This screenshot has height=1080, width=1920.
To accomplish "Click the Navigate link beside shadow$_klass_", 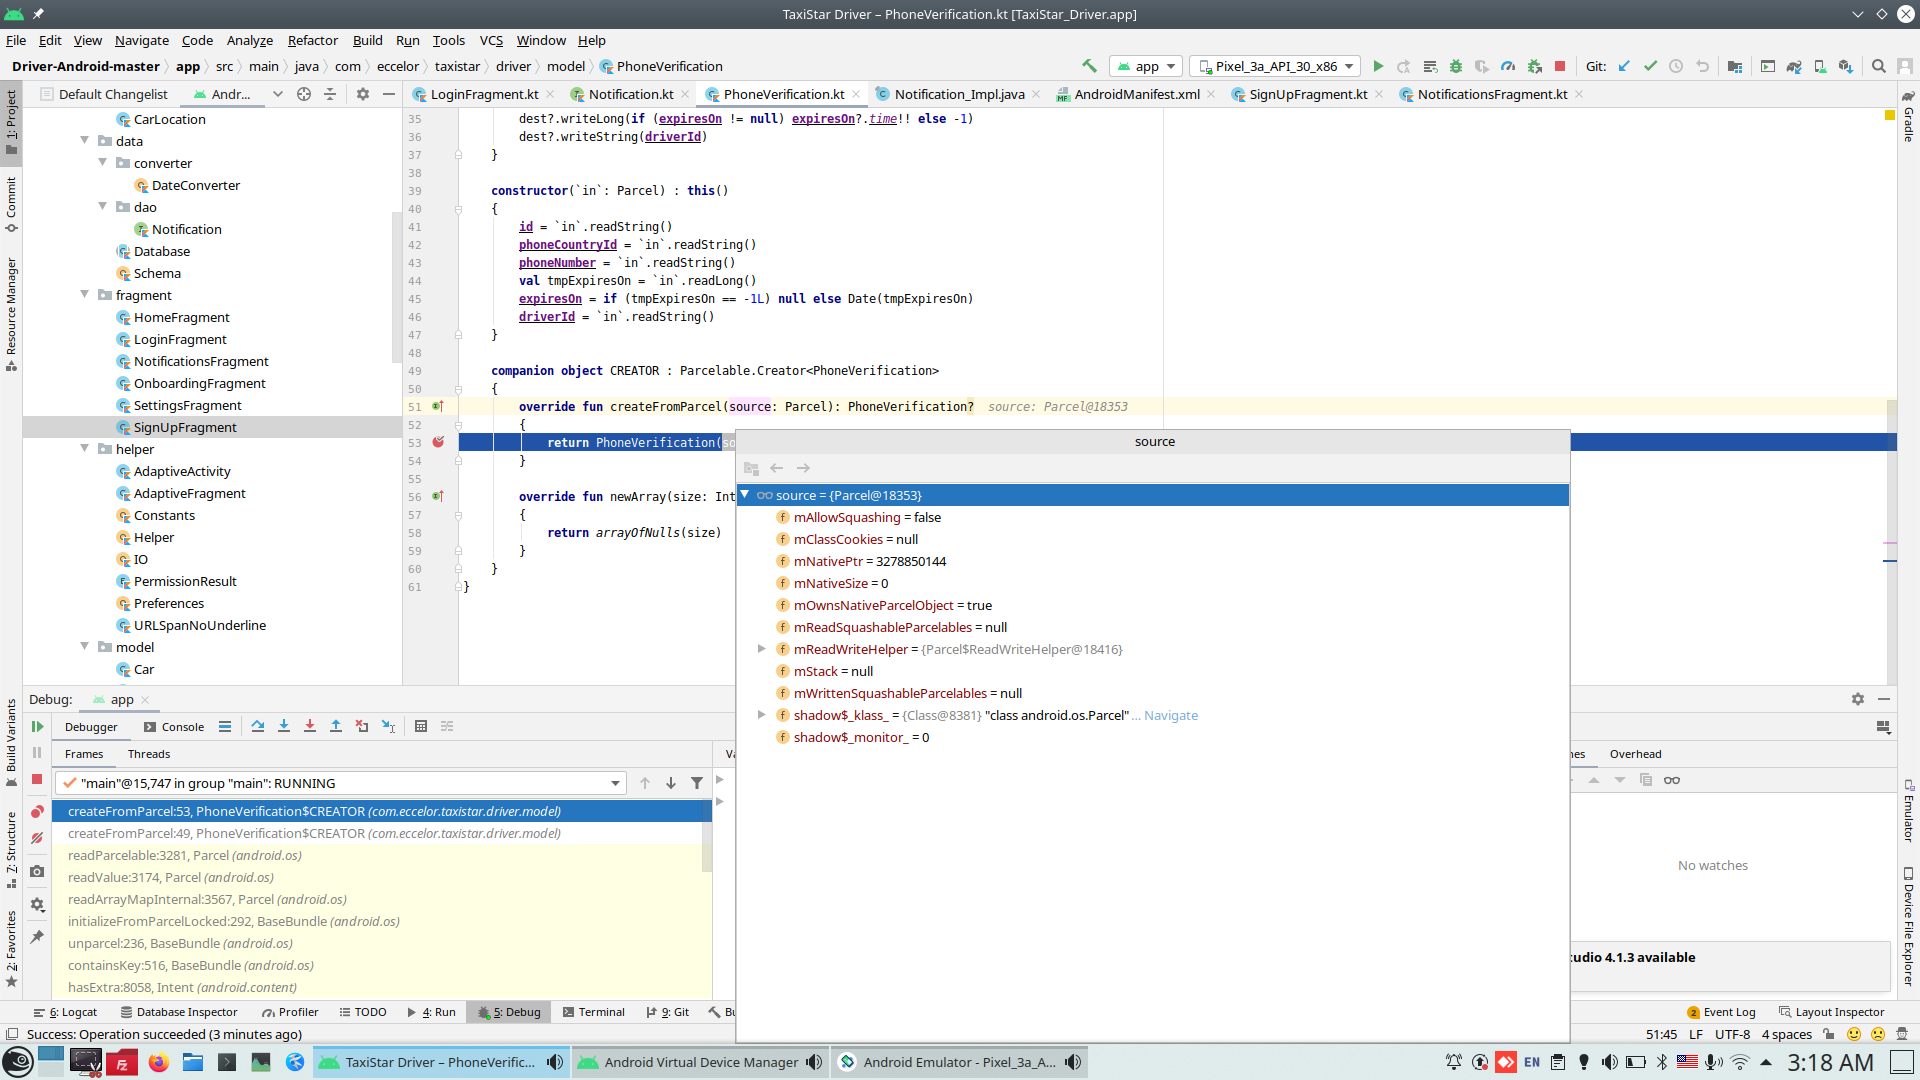I will point(1170,716).
